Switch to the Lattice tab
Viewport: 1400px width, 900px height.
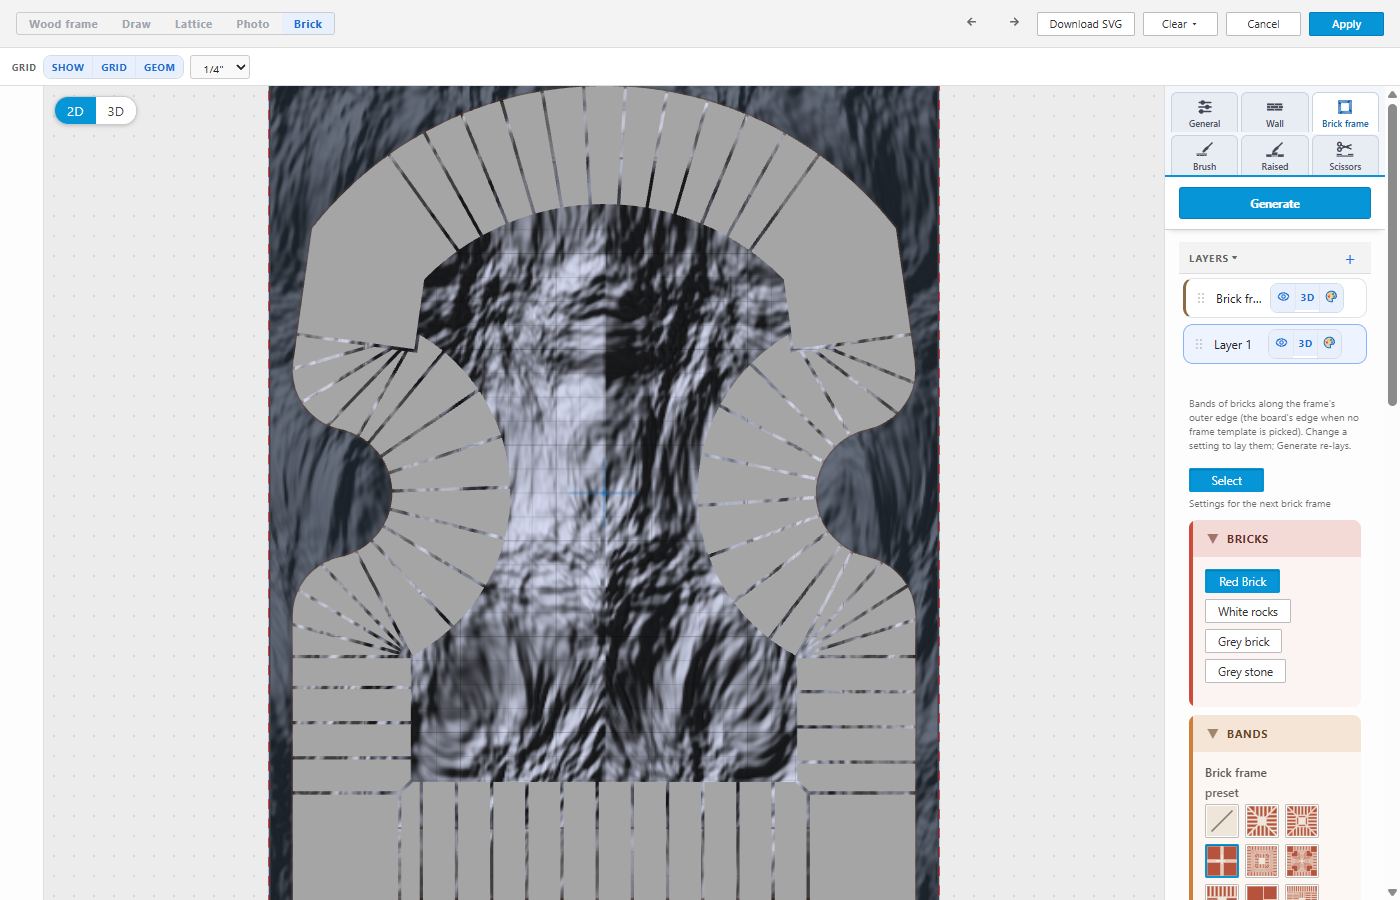[193, 24]
